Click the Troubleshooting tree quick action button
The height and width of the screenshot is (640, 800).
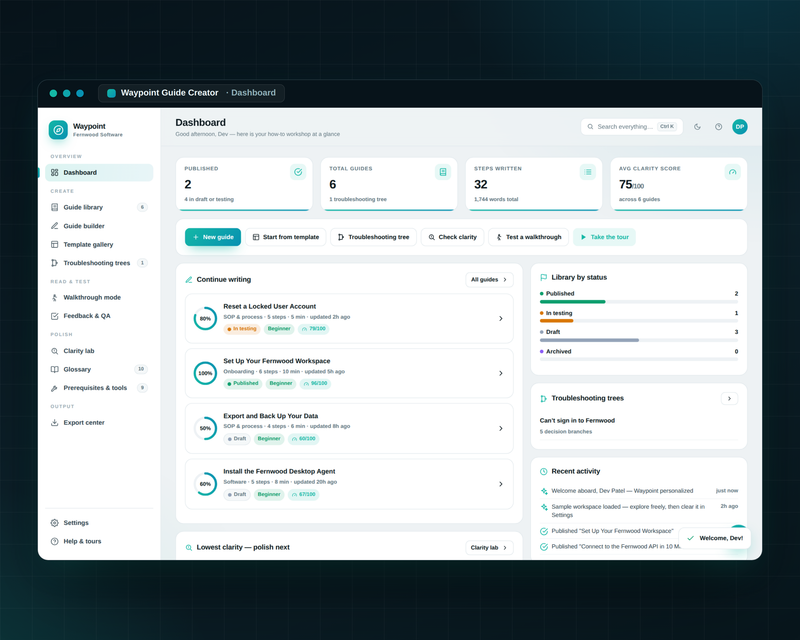373,237
